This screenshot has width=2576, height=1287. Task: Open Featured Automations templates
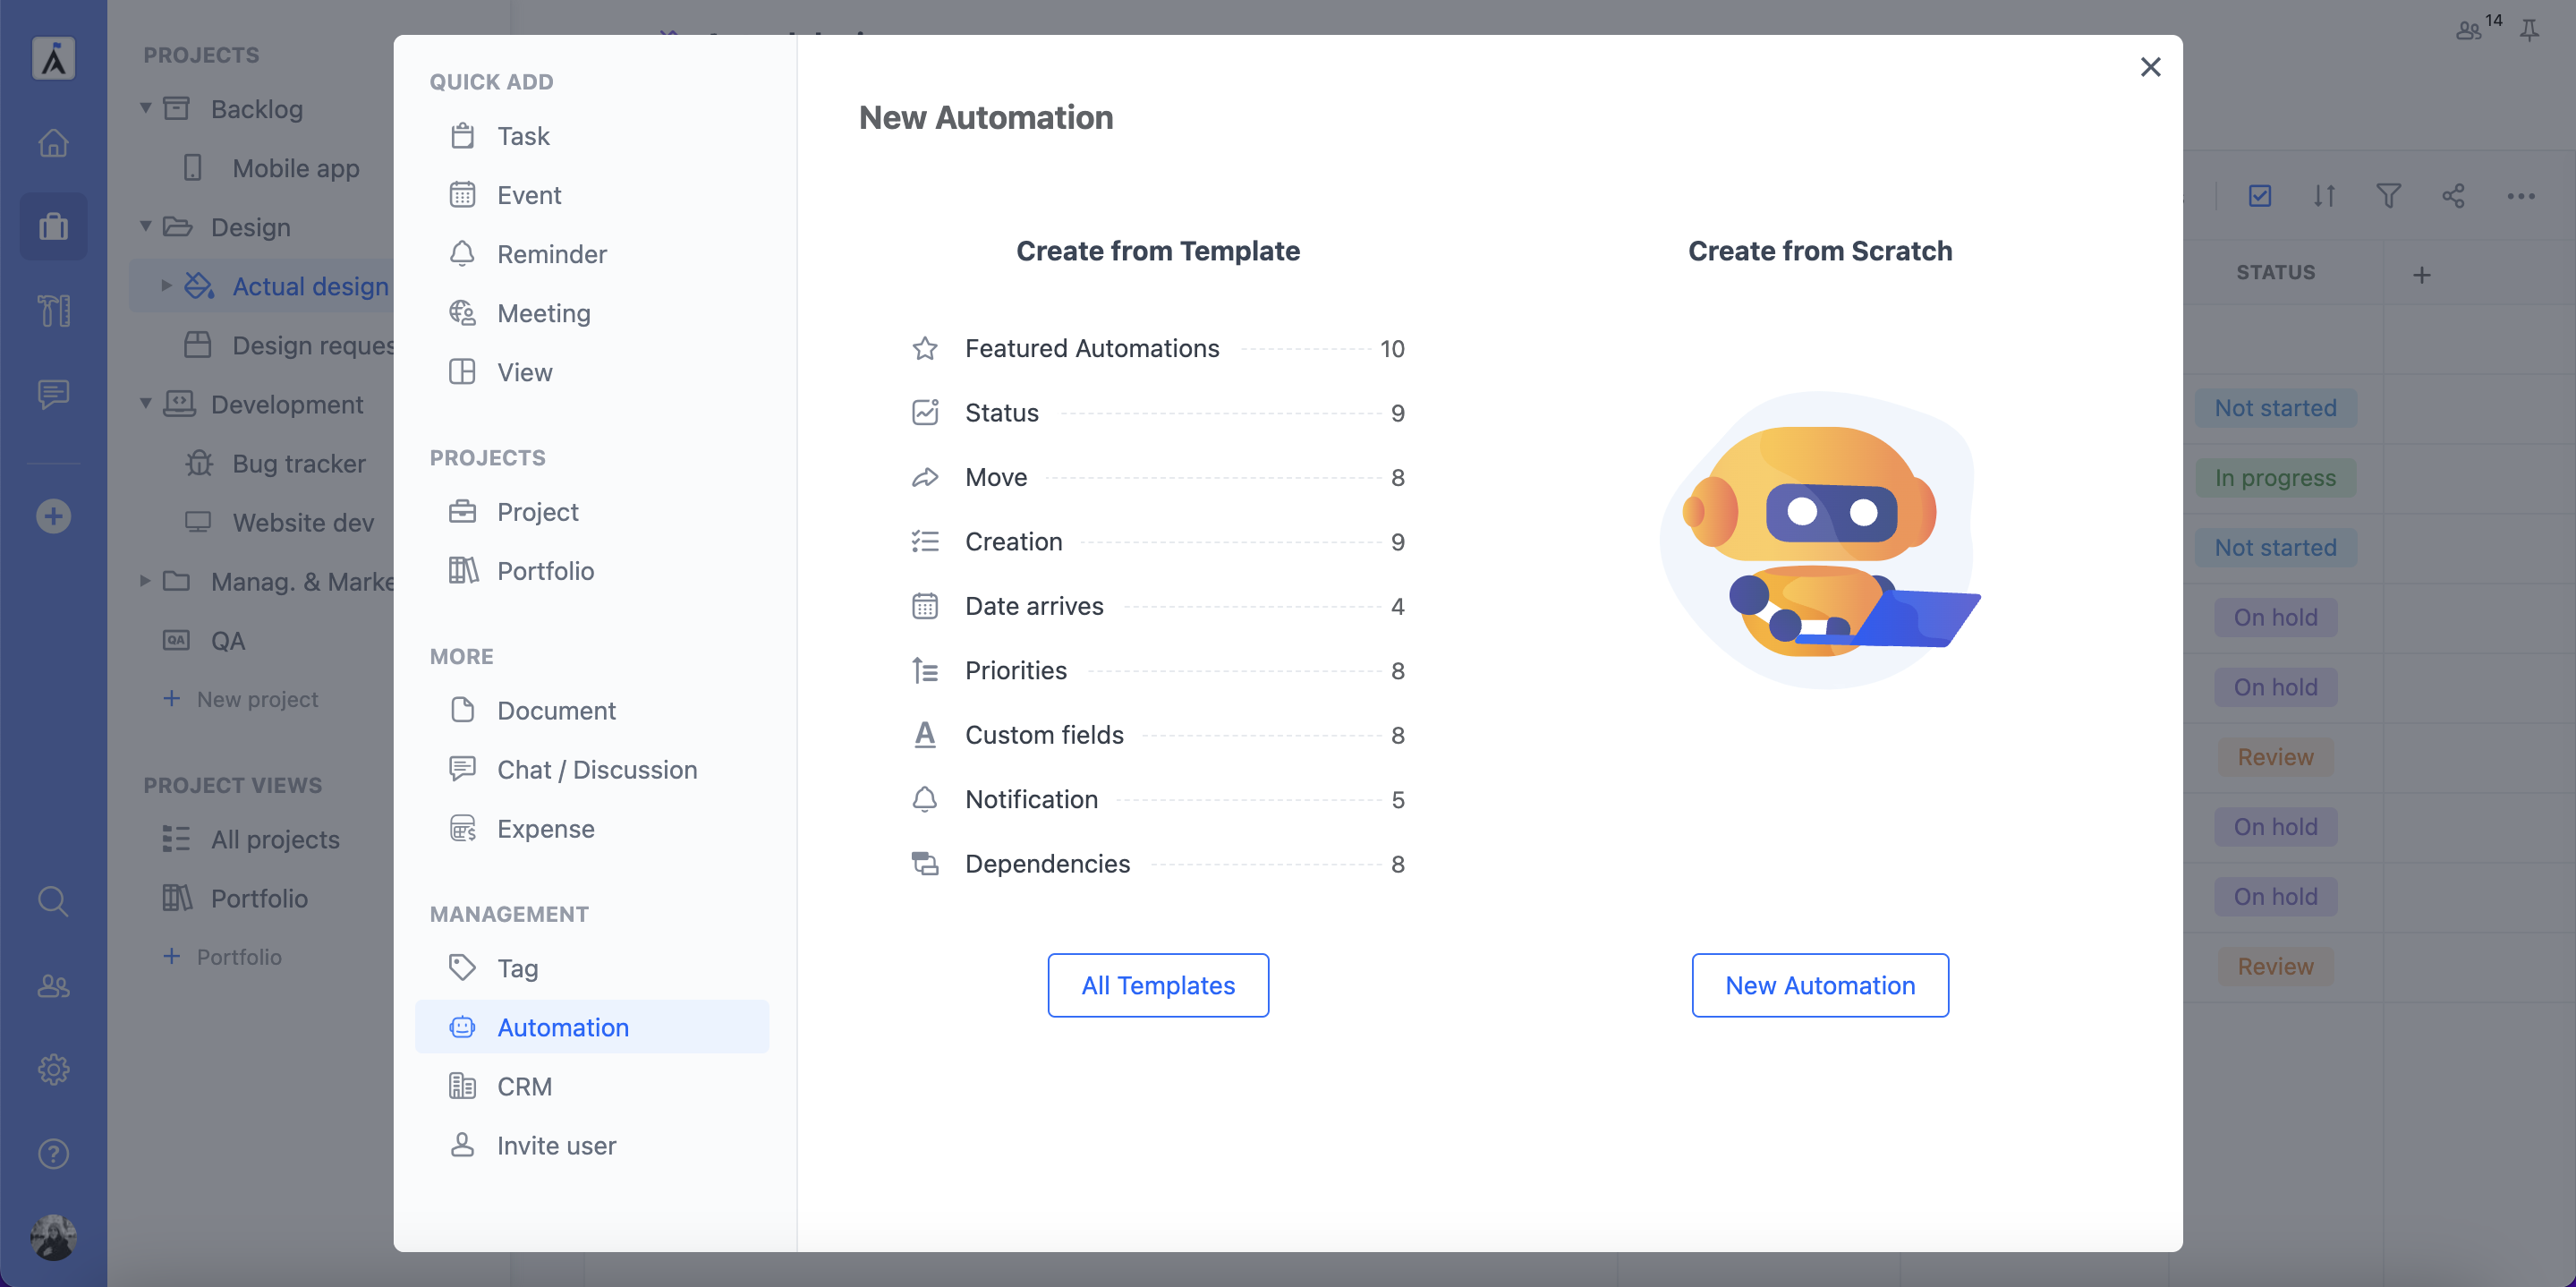click(1158, 349)
